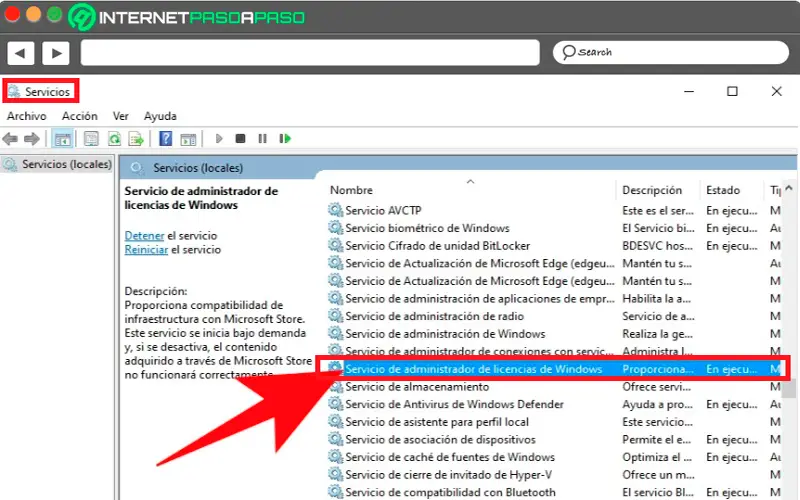Viewport: 800px width, 500px height.
Task: Click the Detener el servicio link
Action: tap(144, 236)
